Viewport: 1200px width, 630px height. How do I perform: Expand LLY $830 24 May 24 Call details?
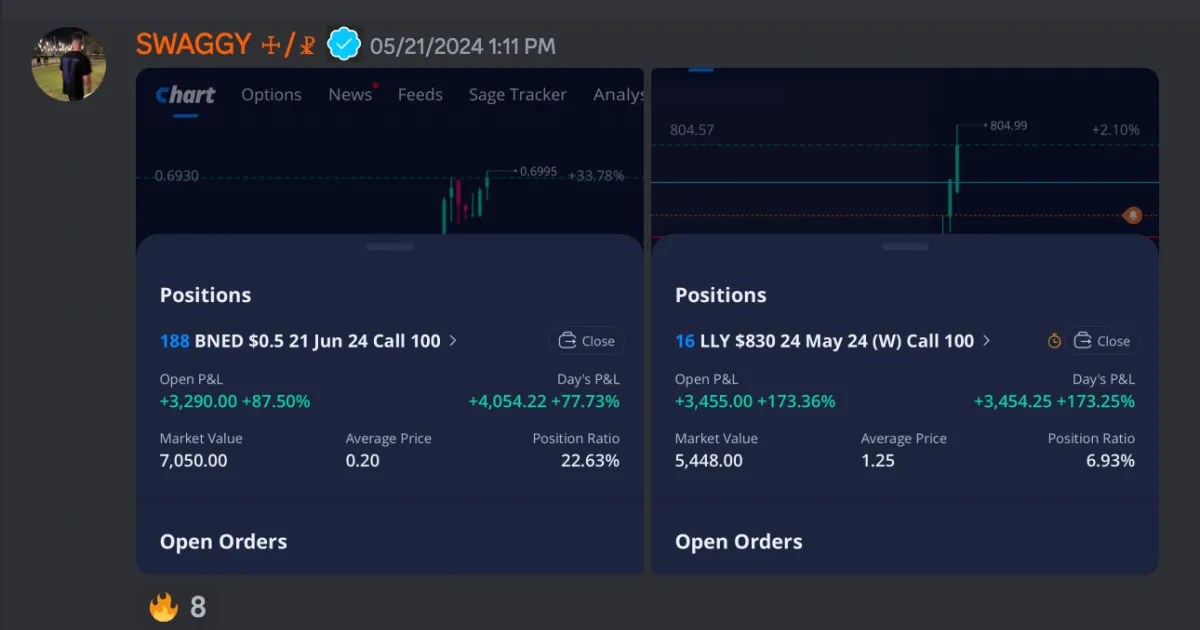(833, 341)
